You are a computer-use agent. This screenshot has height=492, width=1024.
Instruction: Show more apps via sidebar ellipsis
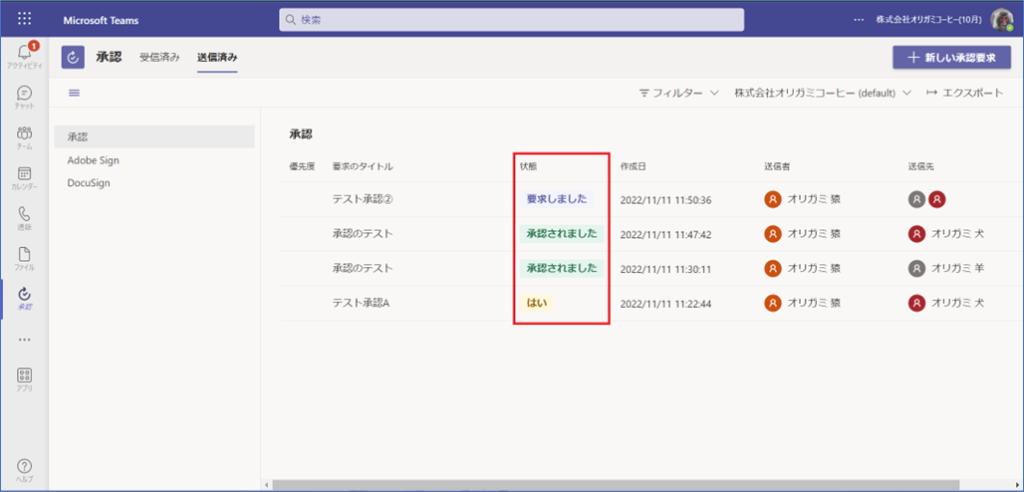[25, 339]
